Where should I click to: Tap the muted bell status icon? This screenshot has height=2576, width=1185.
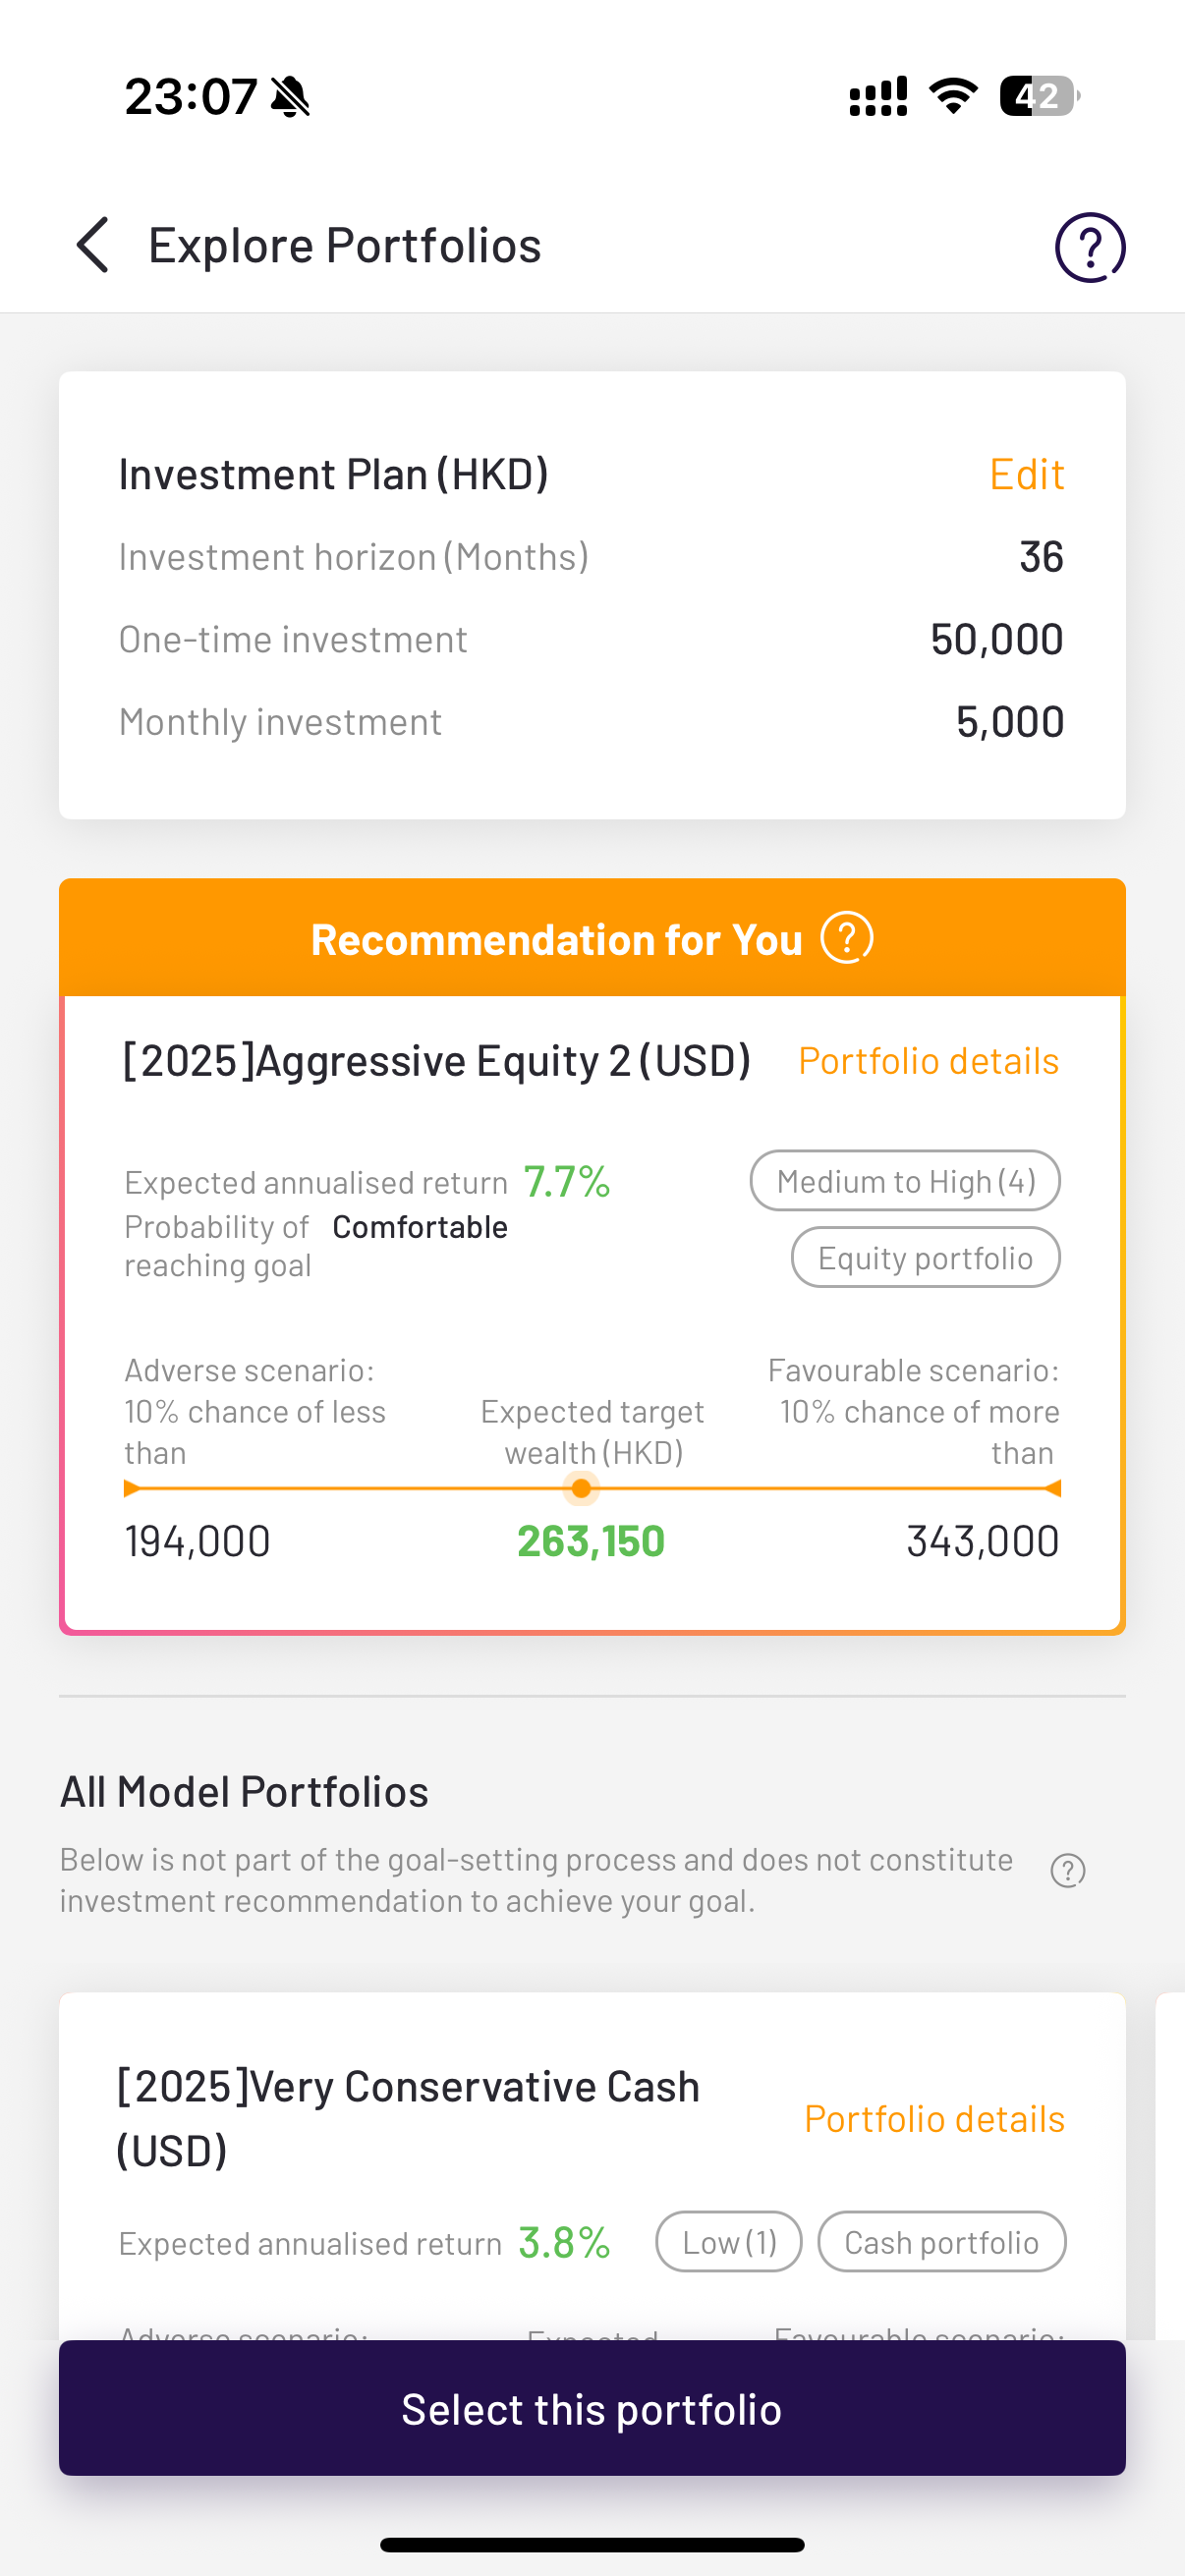click(x=291, y=97)
